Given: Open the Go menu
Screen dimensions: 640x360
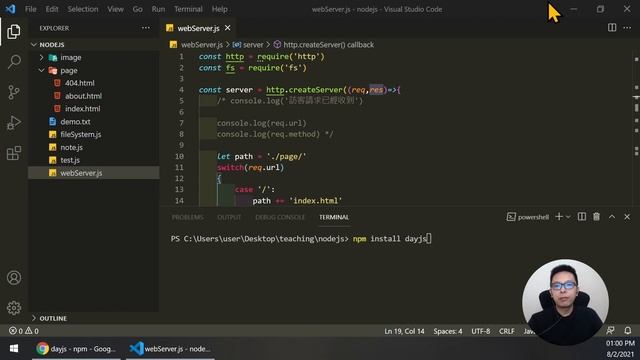Looking at the screenshot, I should pyautogui.click(x=138, y=9).
